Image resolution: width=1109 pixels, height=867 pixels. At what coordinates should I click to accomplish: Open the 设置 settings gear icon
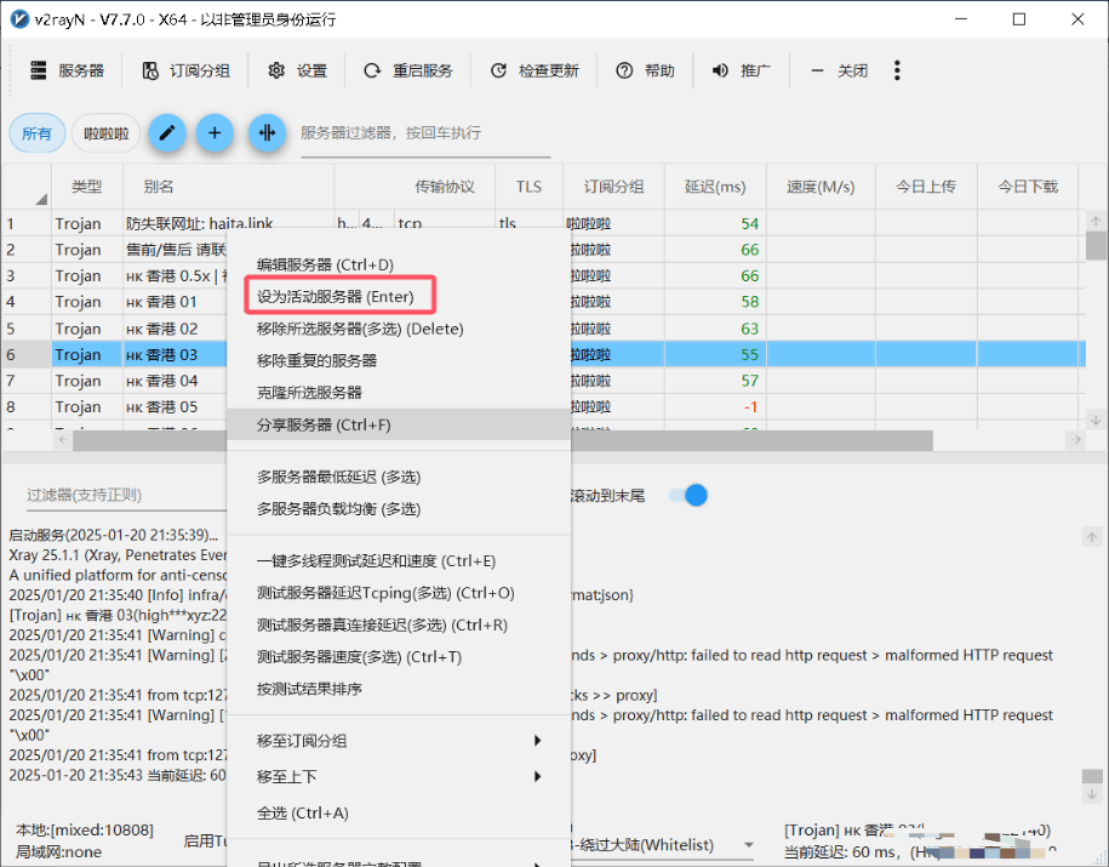click(x=277, y=70)
